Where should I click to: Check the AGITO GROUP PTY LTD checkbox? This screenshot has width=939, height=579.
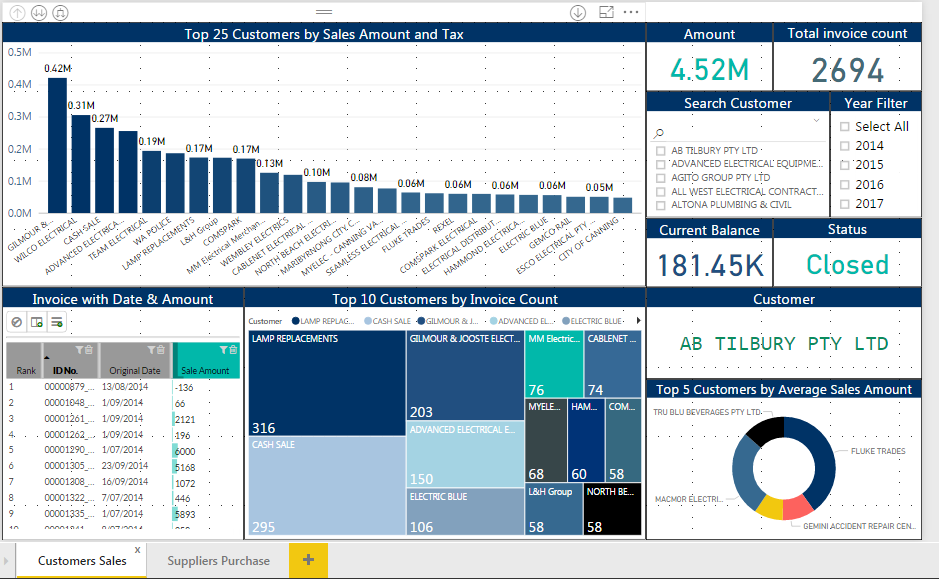click(661, 178)
